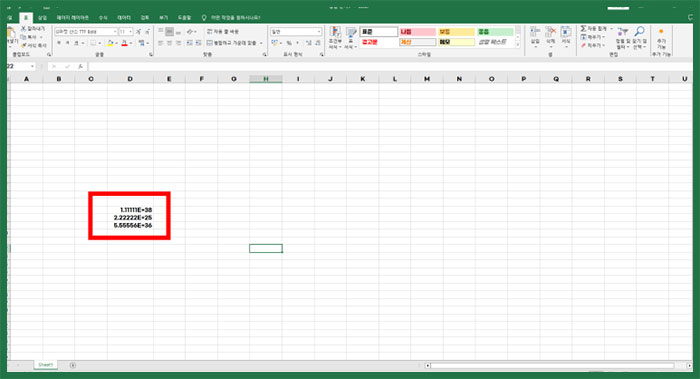Click the Fill down icon
Screen dimensions: 700x379
pyautogui.click(x=583, y=37)
